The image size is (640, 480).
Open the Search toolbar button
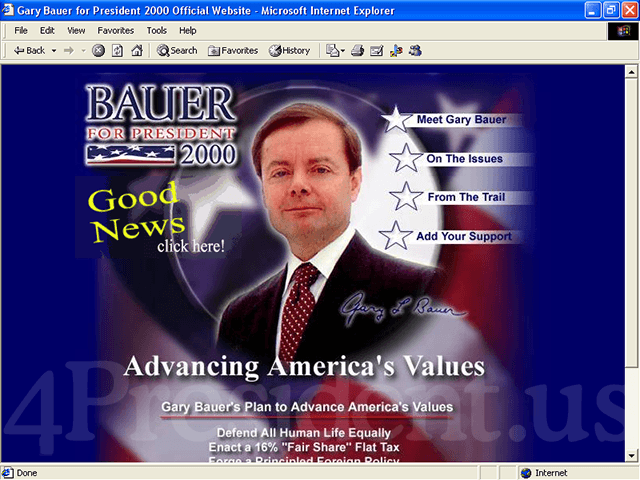coord(177,51)
